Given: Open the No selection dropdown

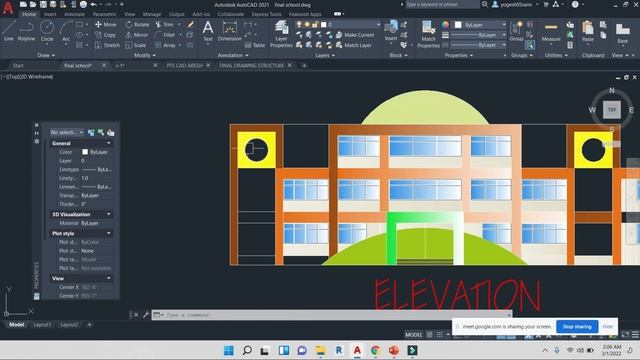Looking at the screenshot, I should point(67,132).
